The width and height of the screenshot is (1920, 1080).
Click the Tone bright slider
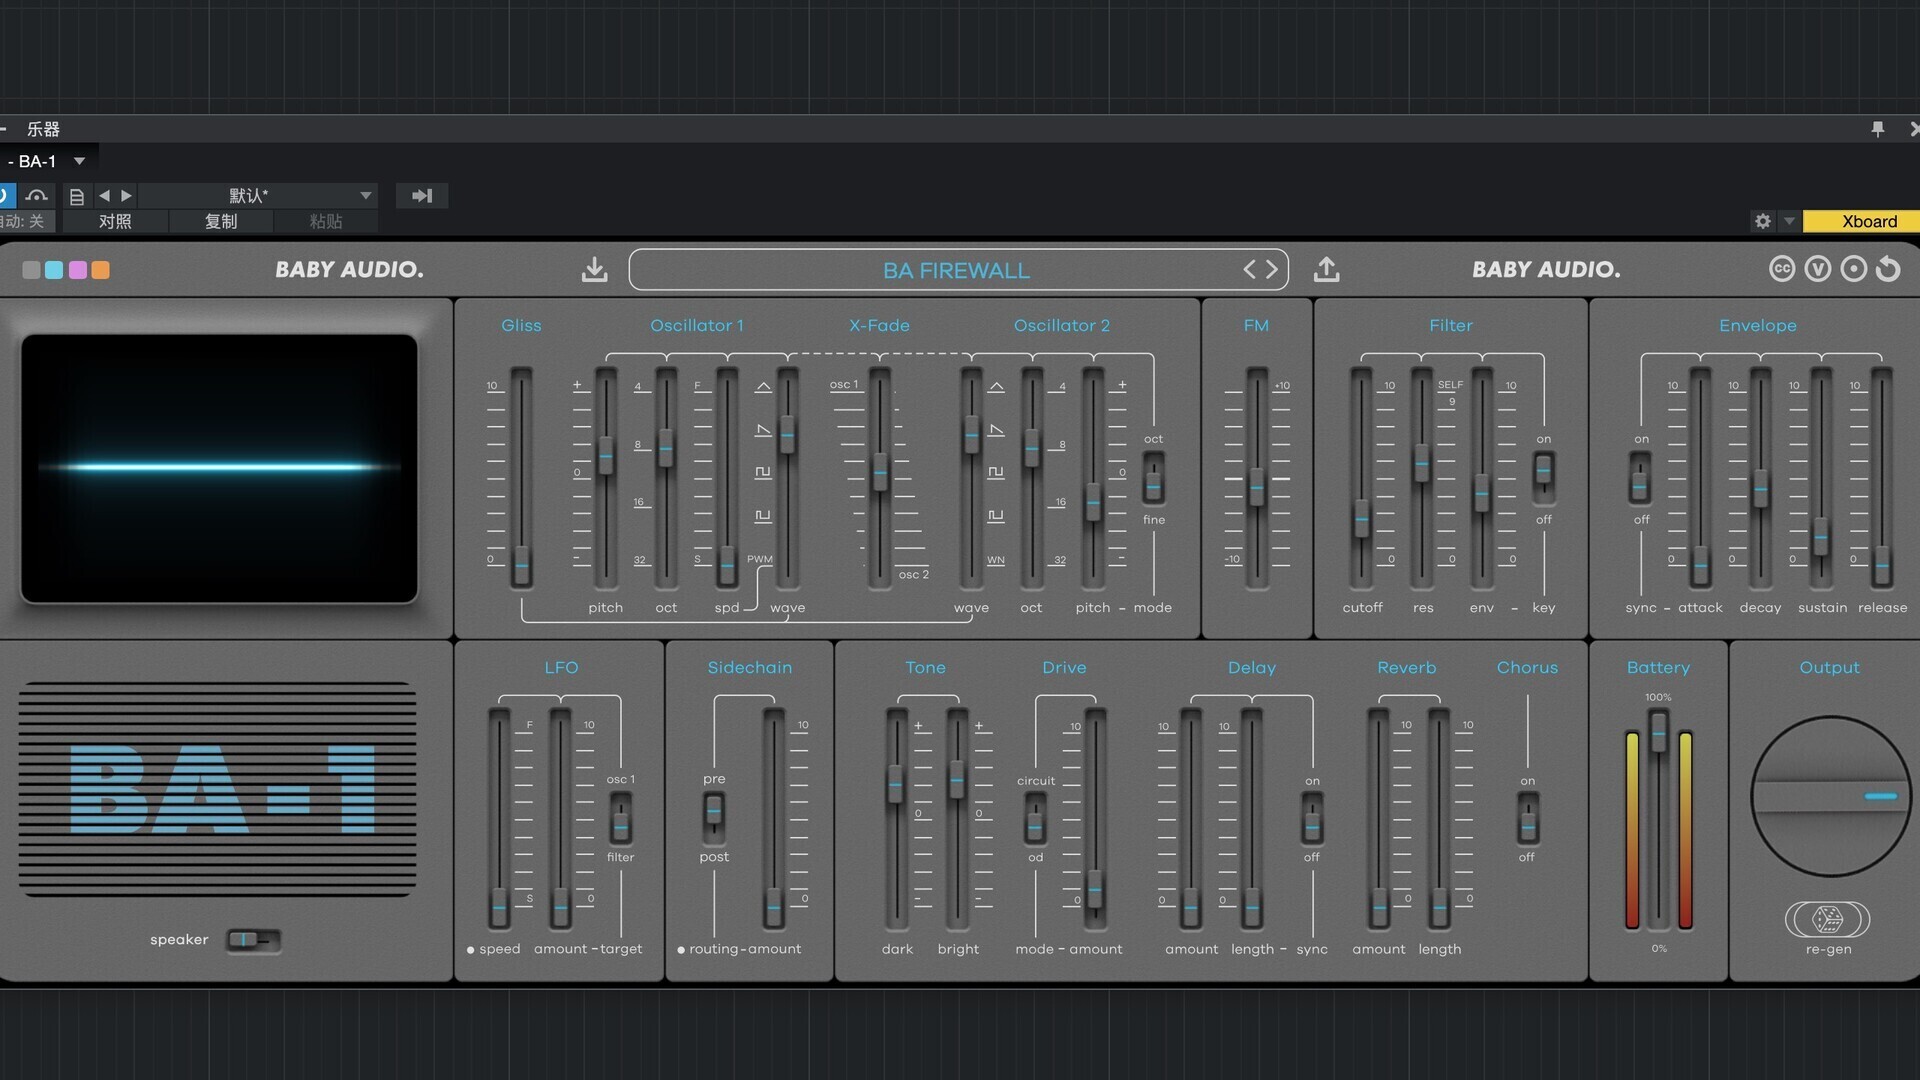[956, 818]
